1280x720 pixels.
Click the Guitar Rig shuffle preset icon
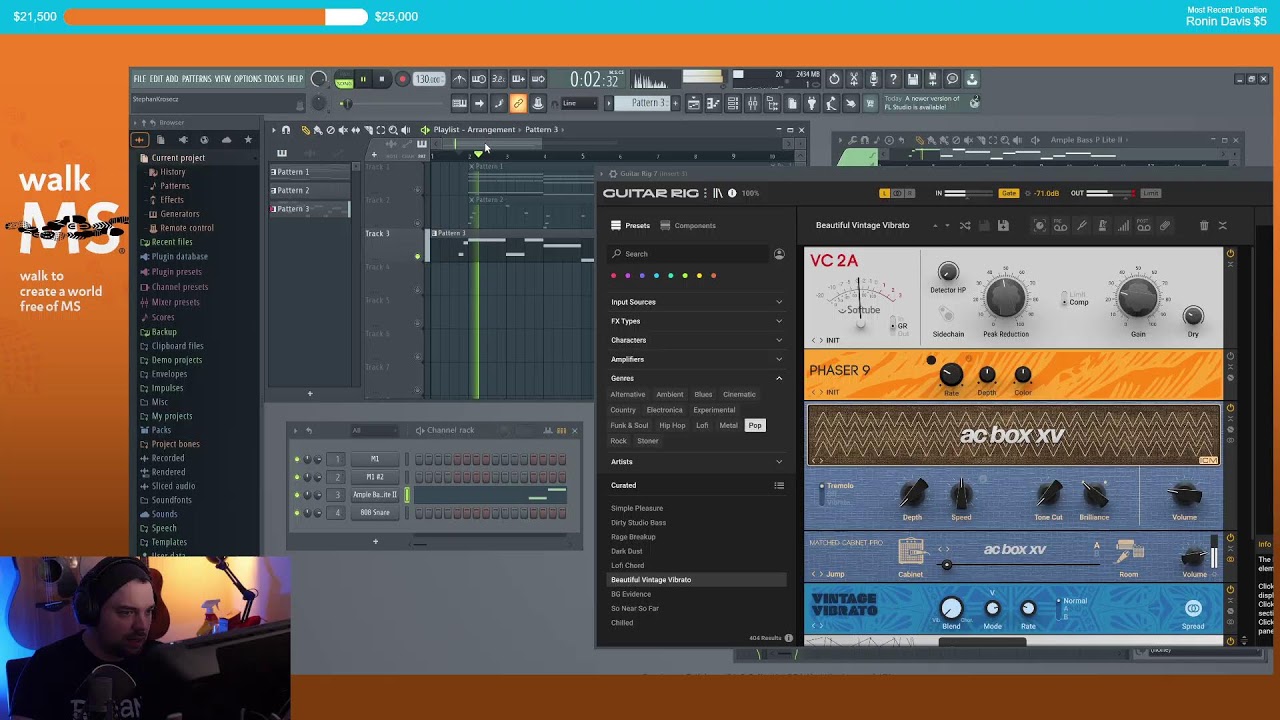pos(965,226)
